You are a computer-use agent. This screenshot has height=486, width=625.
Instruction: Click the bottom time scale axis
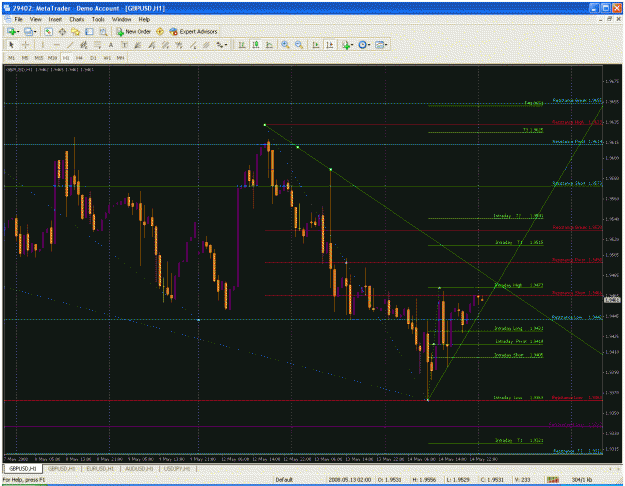(x=303, y=459)
